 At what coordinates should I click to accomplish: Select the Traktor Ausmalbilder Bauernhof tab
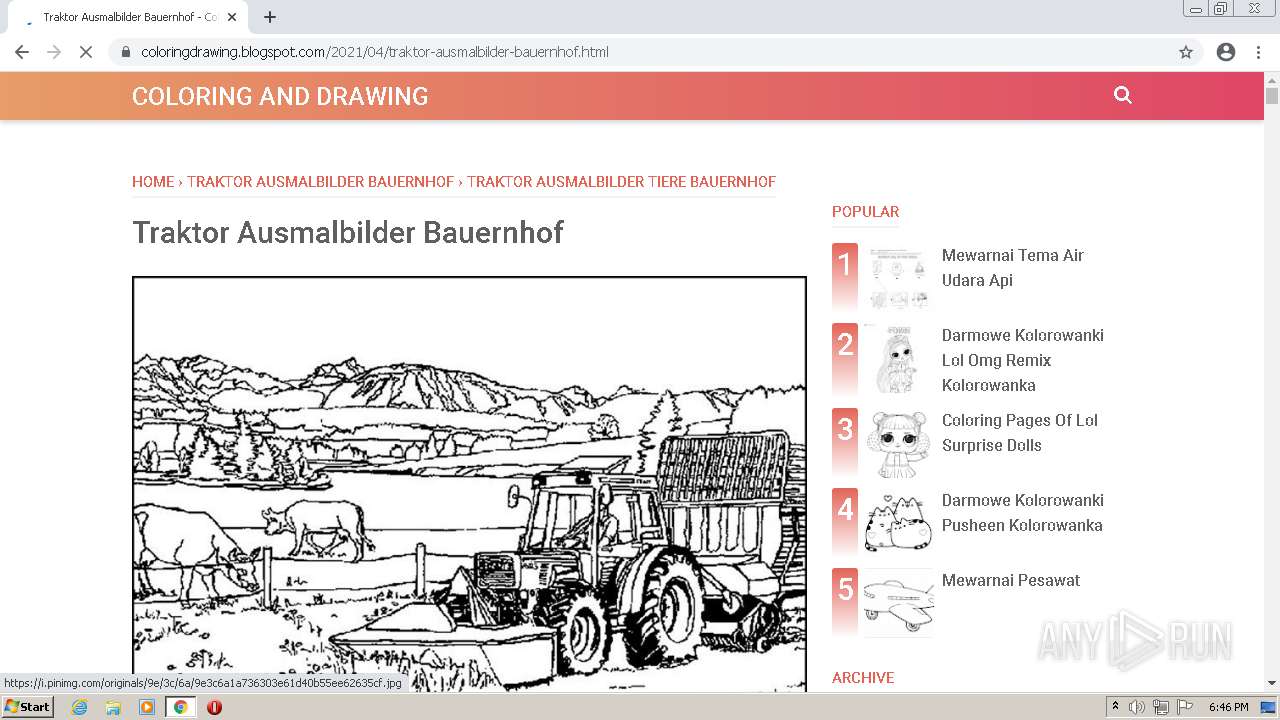[130, 17]
